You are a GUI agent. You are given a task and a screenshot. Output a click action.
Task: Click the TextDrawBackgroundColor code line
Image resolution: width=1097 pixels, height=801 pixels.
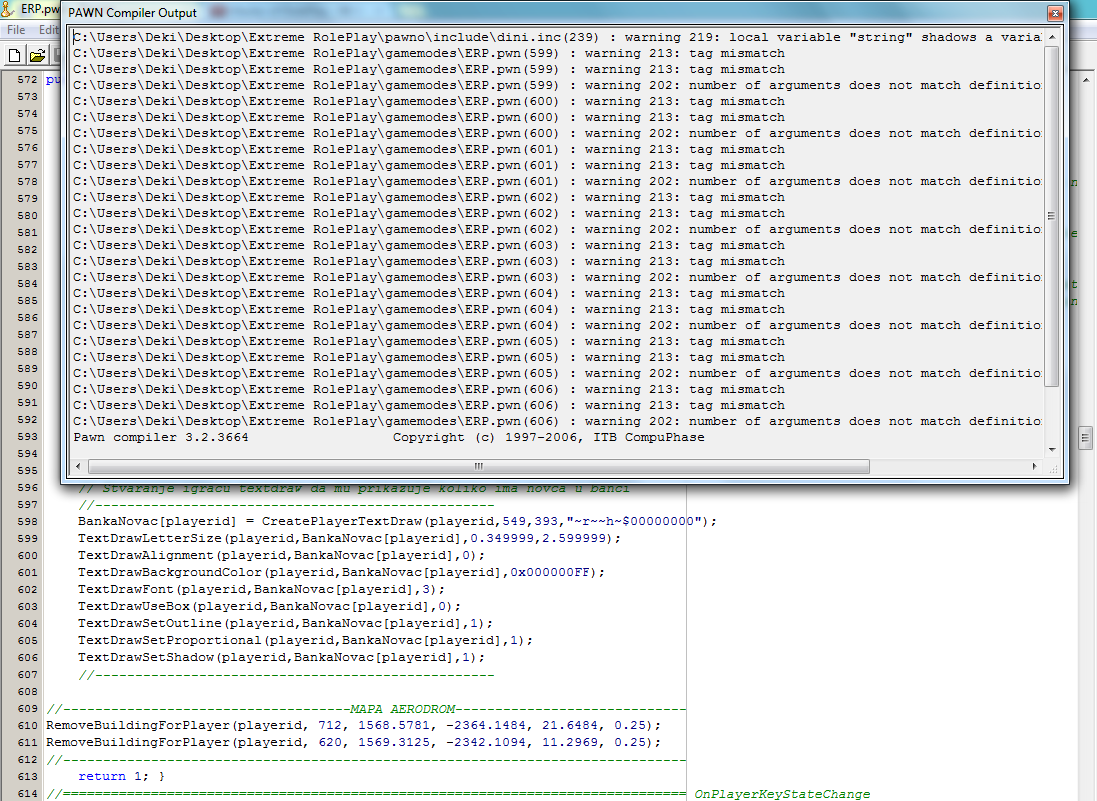[341, 572]
